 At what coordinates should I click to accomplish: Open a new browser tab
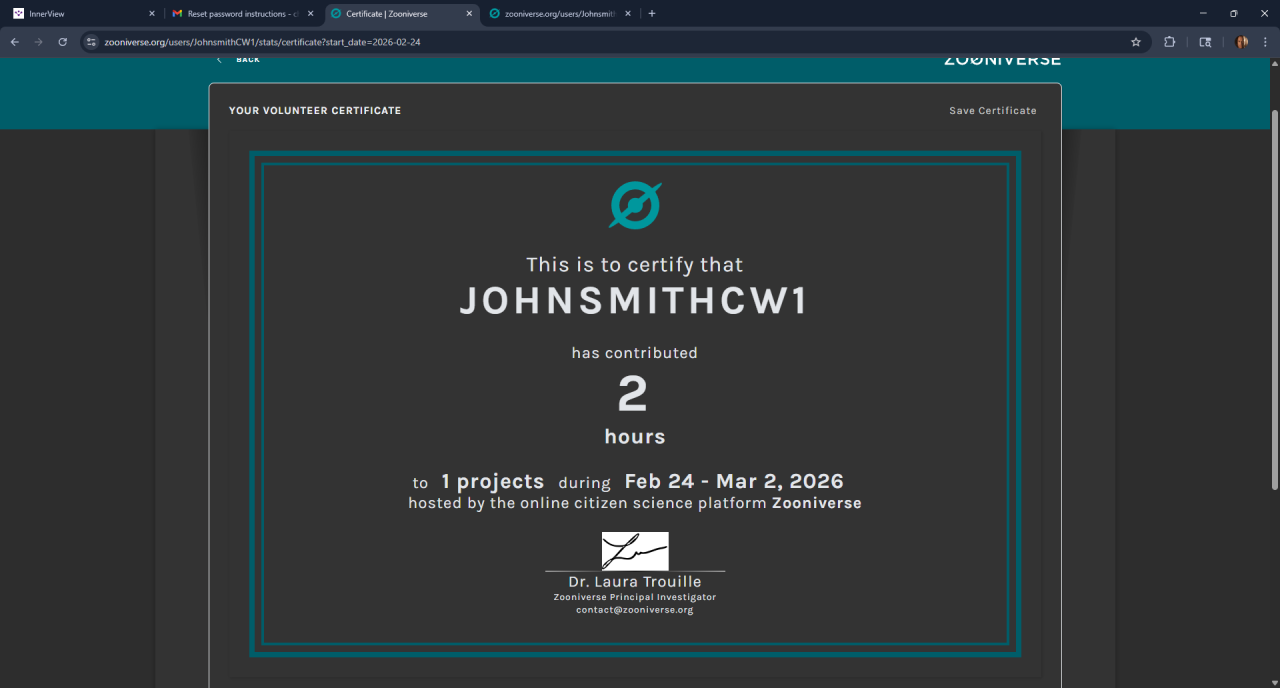click(x=652, y=14)
